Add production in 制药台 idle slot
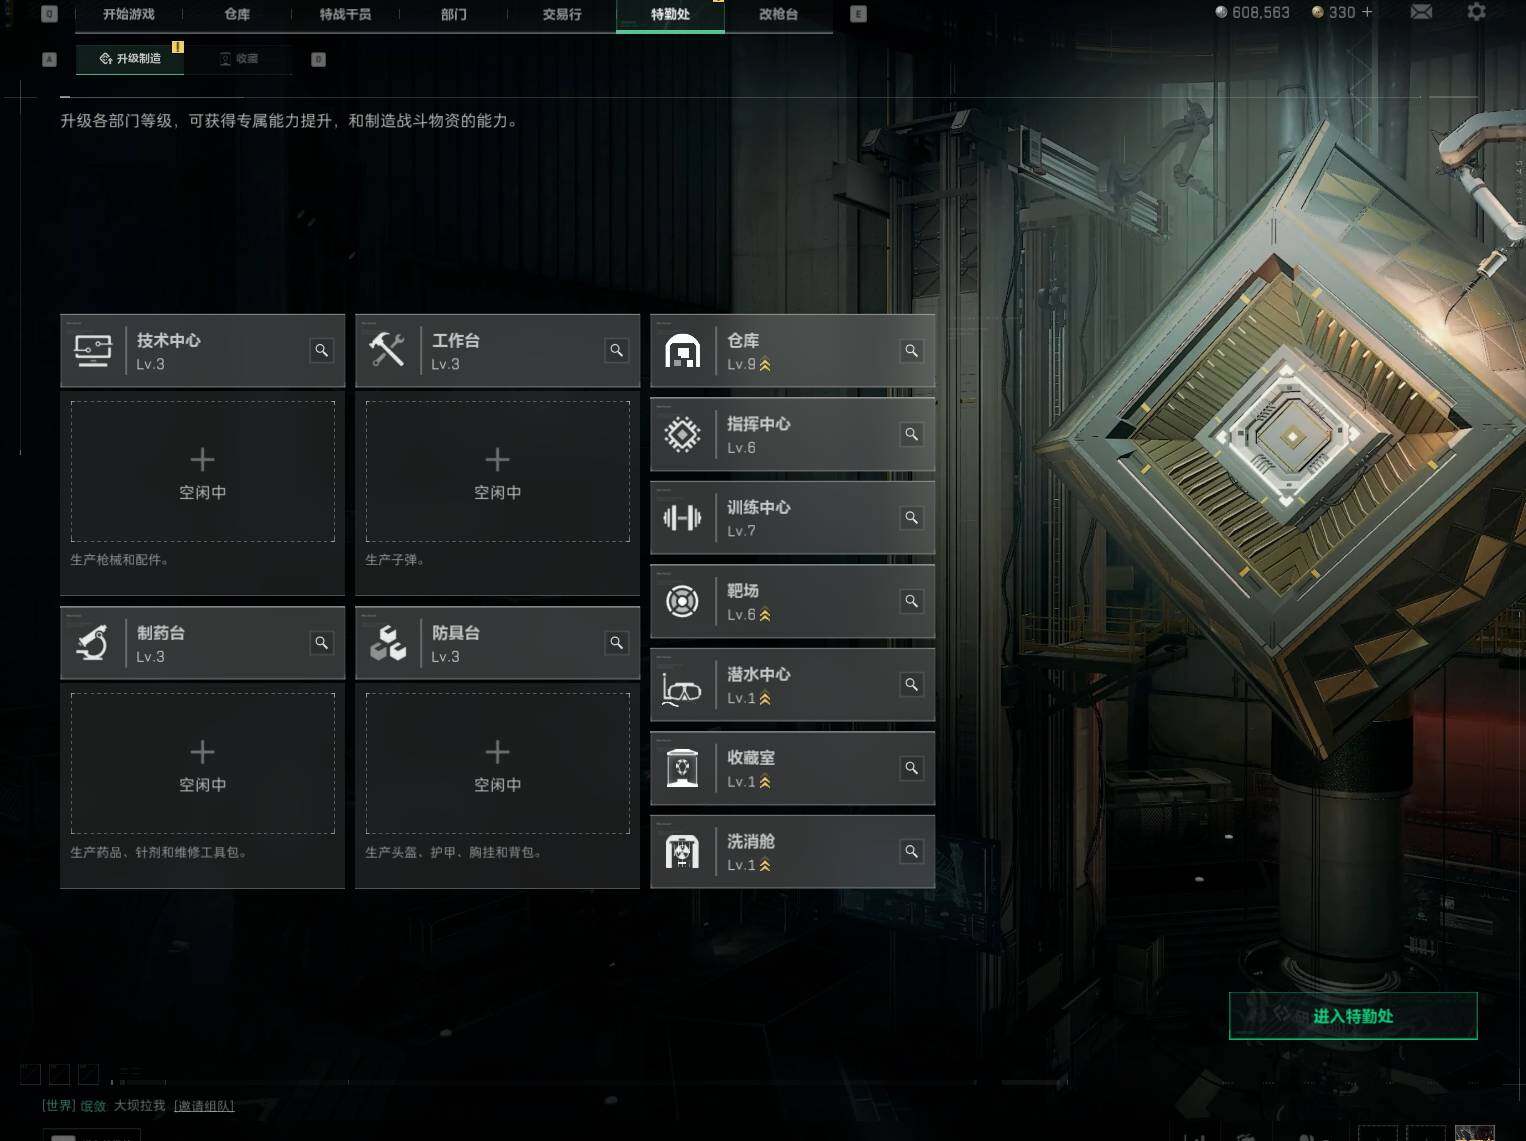 pos(203,764)
